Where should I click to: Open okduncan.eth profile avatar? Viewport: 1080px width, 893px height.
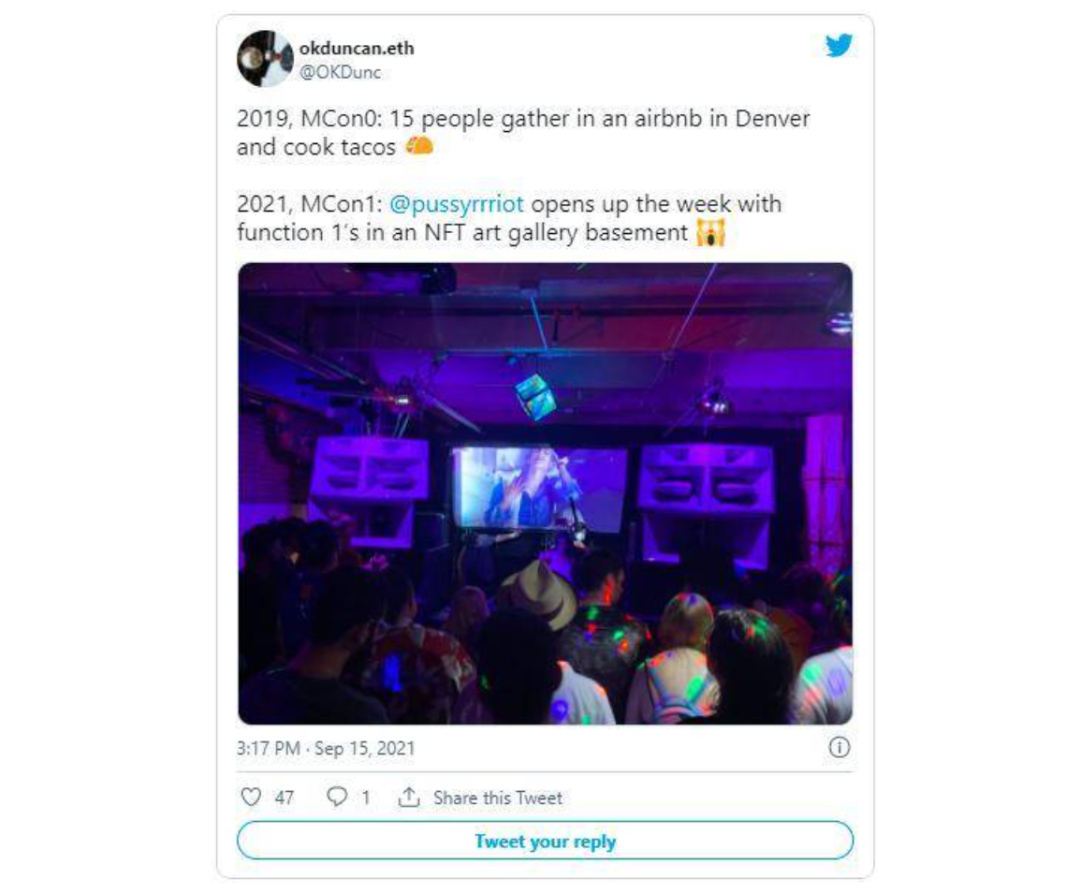[x=265, y=59]
